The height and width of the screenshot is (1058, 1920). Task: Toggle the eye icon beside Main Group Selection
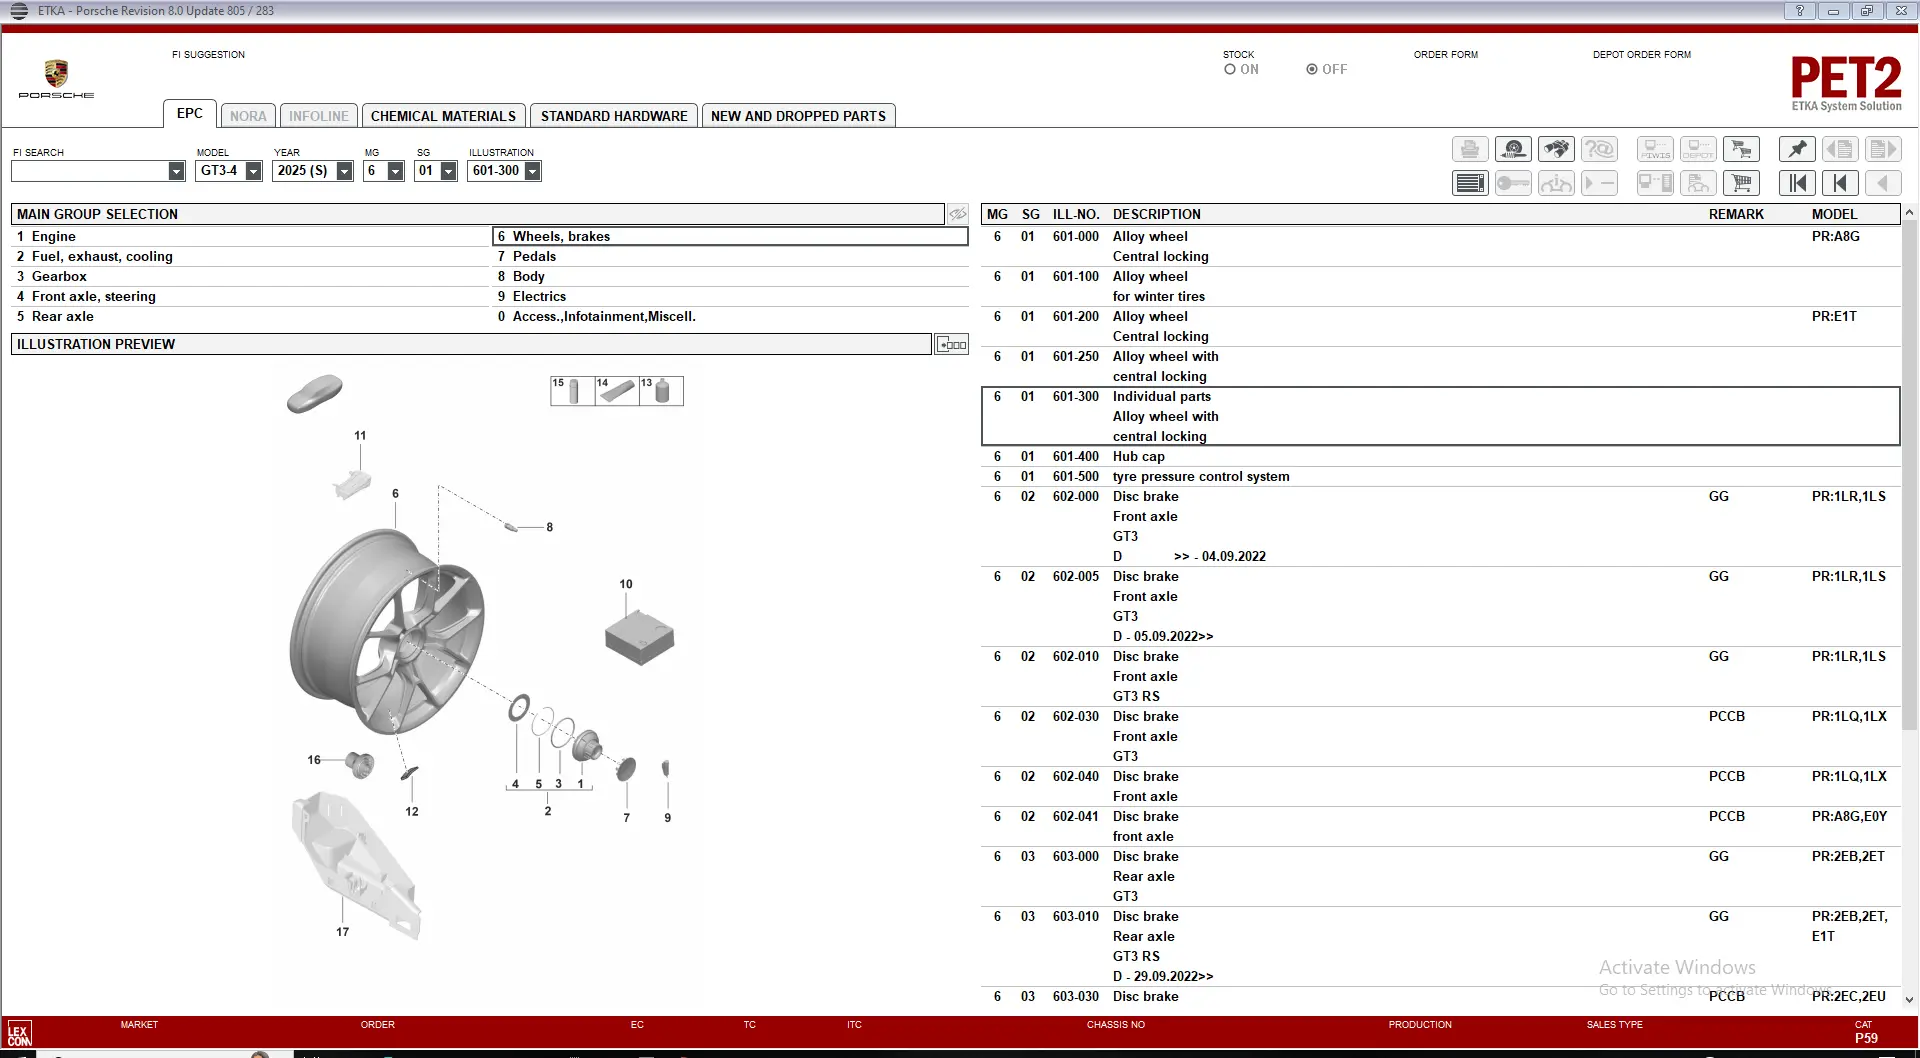coord(957,214)
